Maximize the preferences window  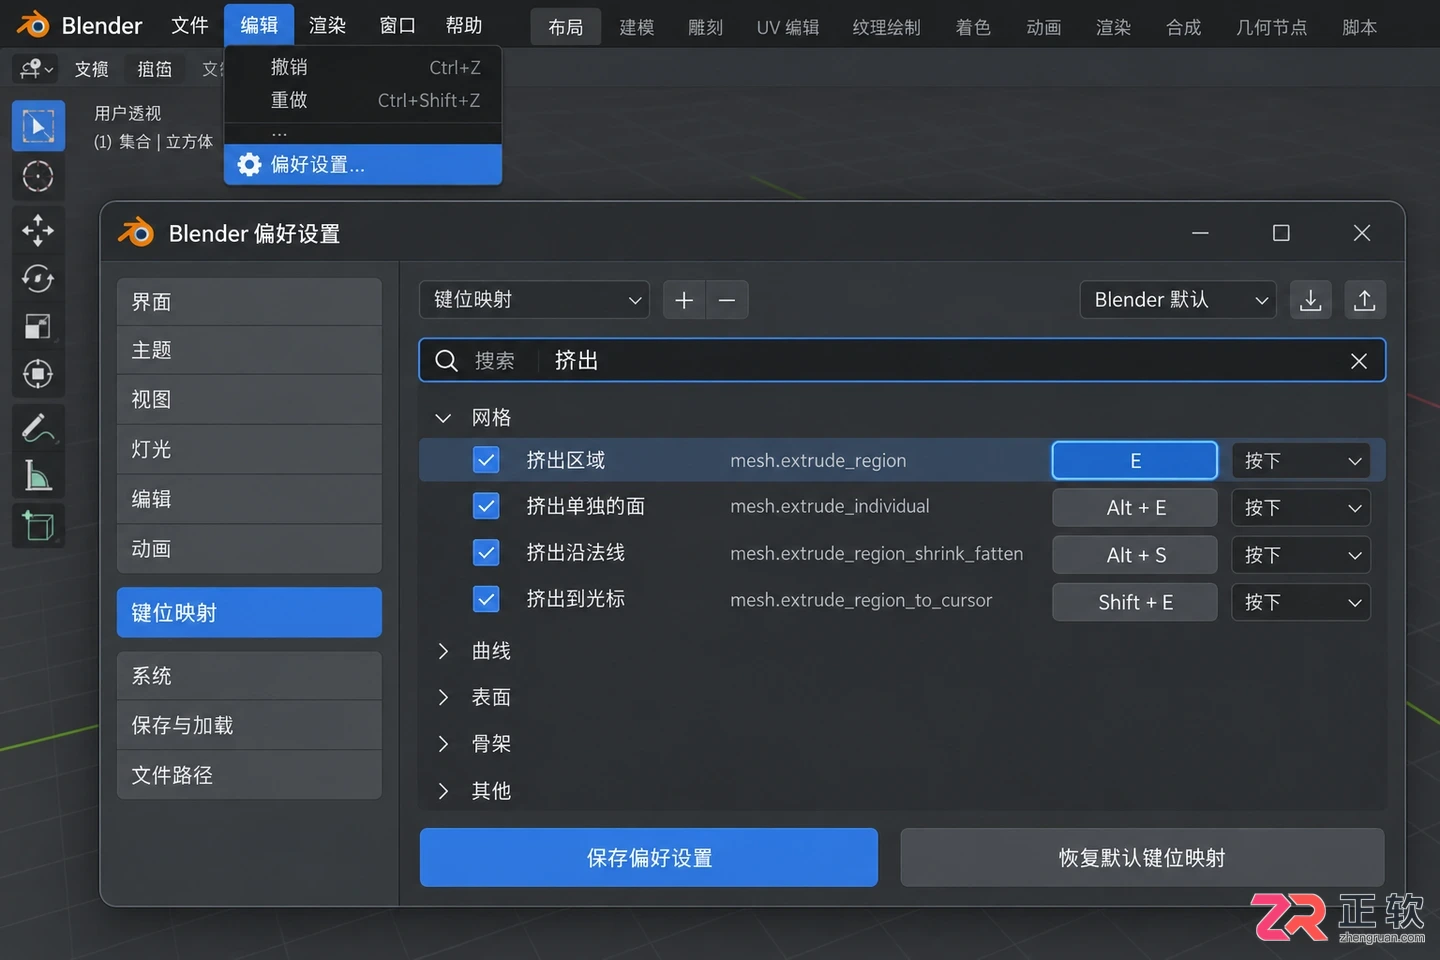[x=1281, y=233]
